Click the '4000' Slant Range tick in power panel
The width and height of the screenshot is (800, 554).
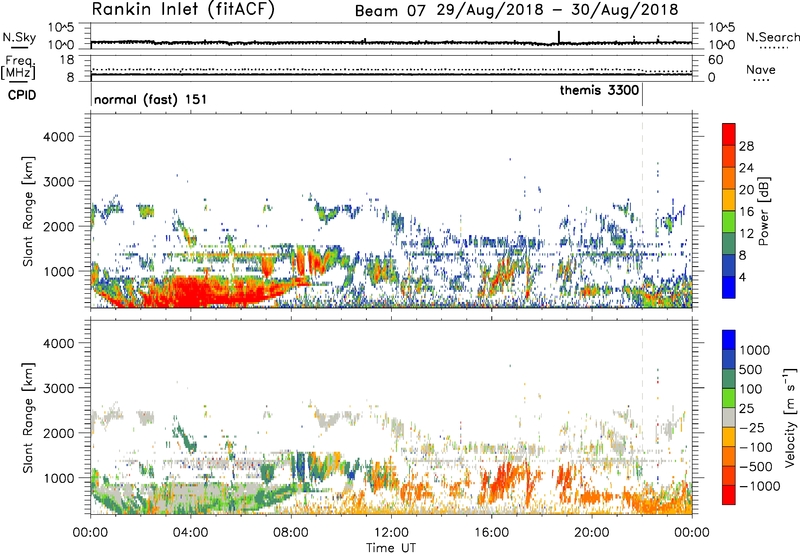pyautogui.click(x=59, y=137)
